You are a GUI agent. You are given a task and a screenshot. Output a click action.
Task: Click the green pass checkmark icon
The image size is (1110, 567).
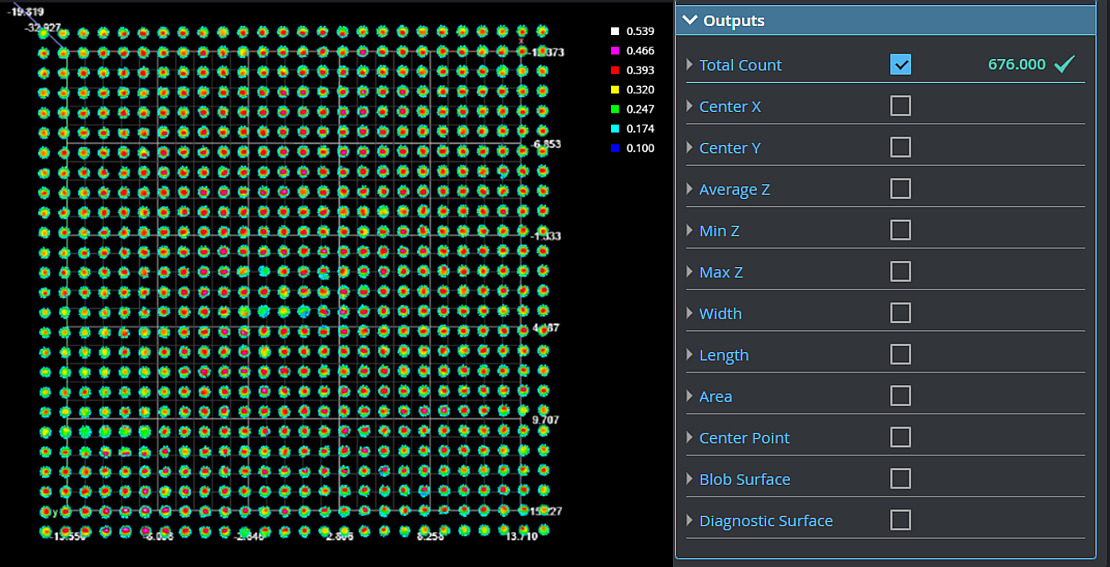point(1064,65)
